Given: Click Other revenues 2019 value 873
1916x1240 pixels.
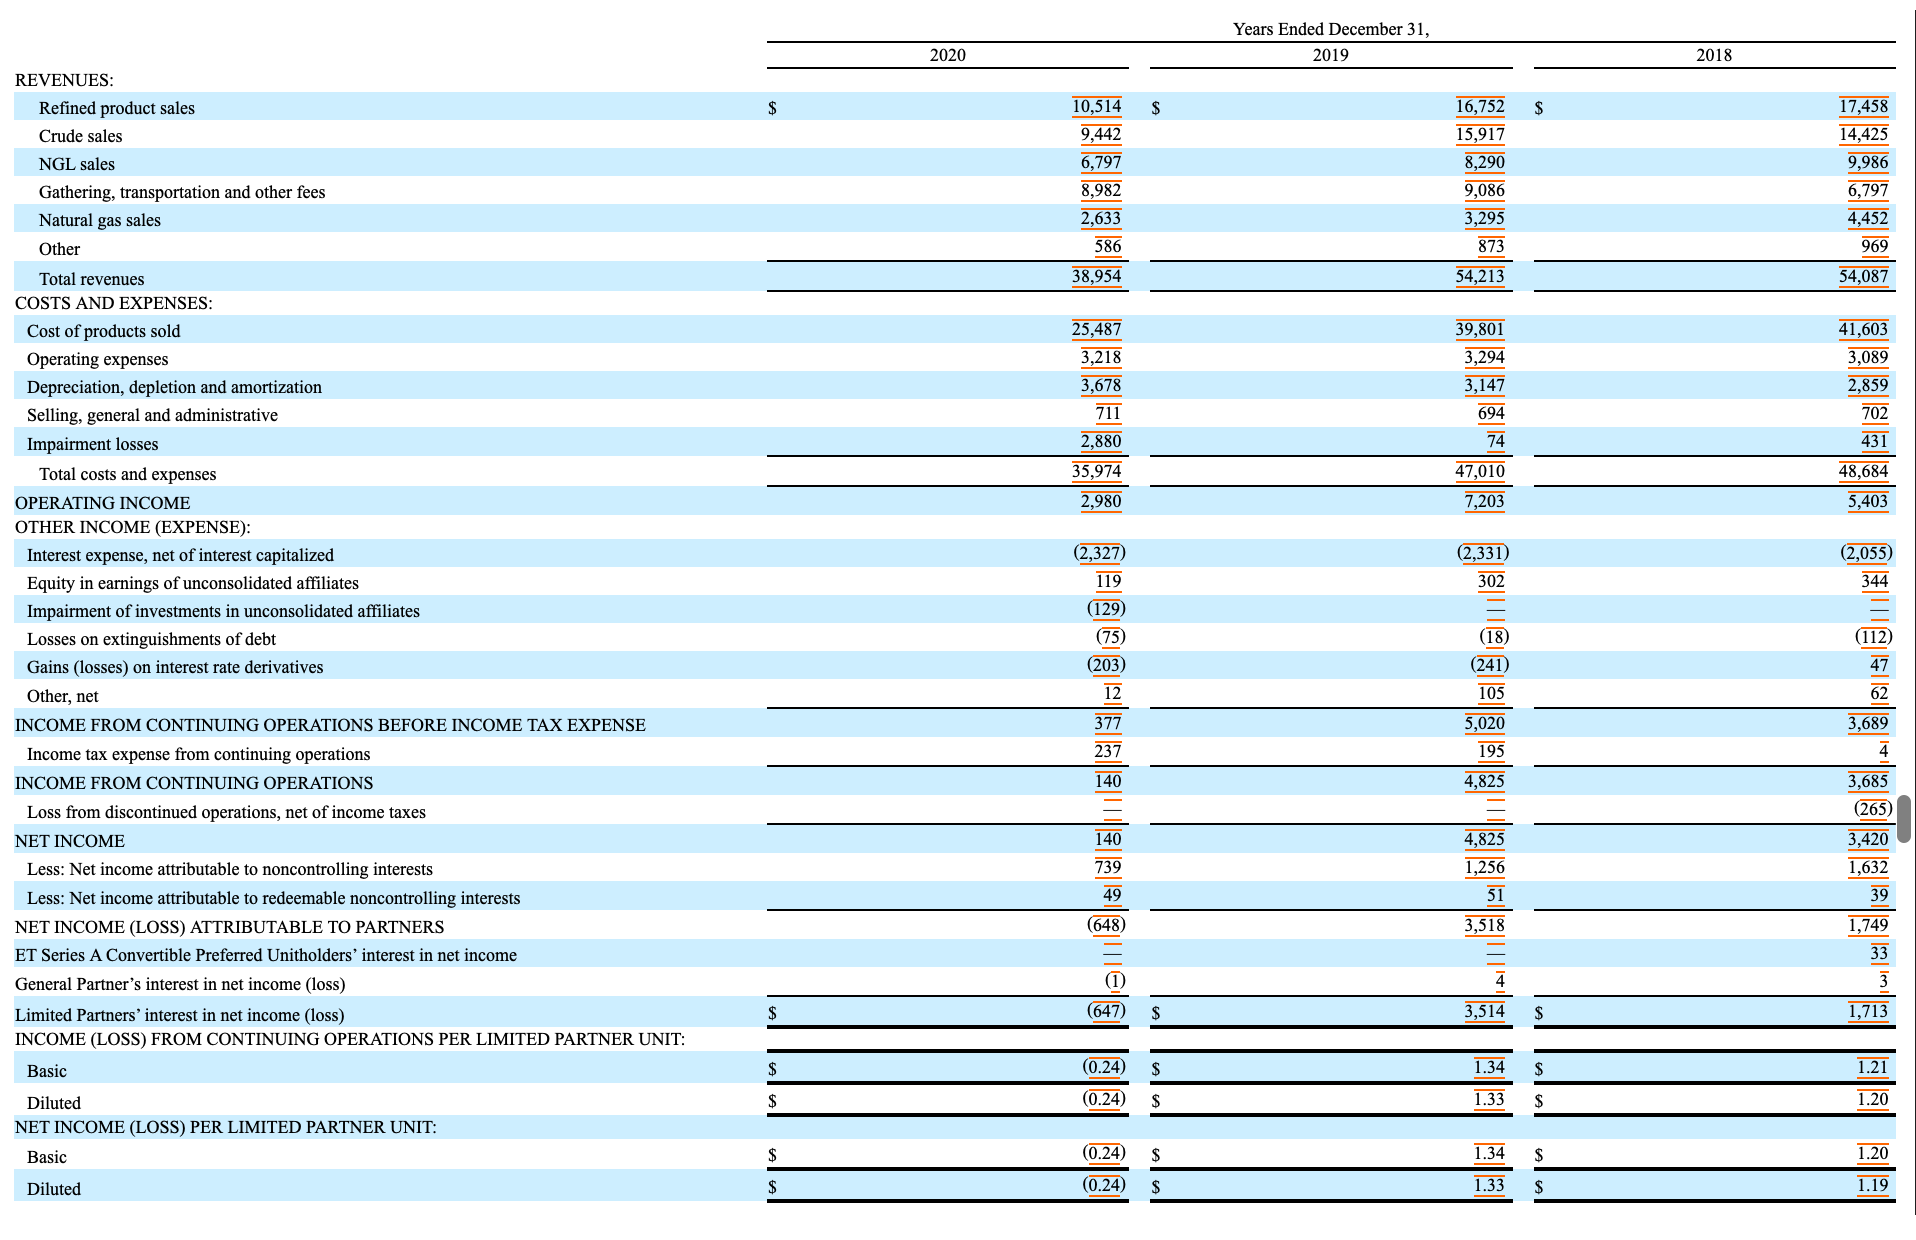Looking at the screenshot, I should tap(1490, 246).
